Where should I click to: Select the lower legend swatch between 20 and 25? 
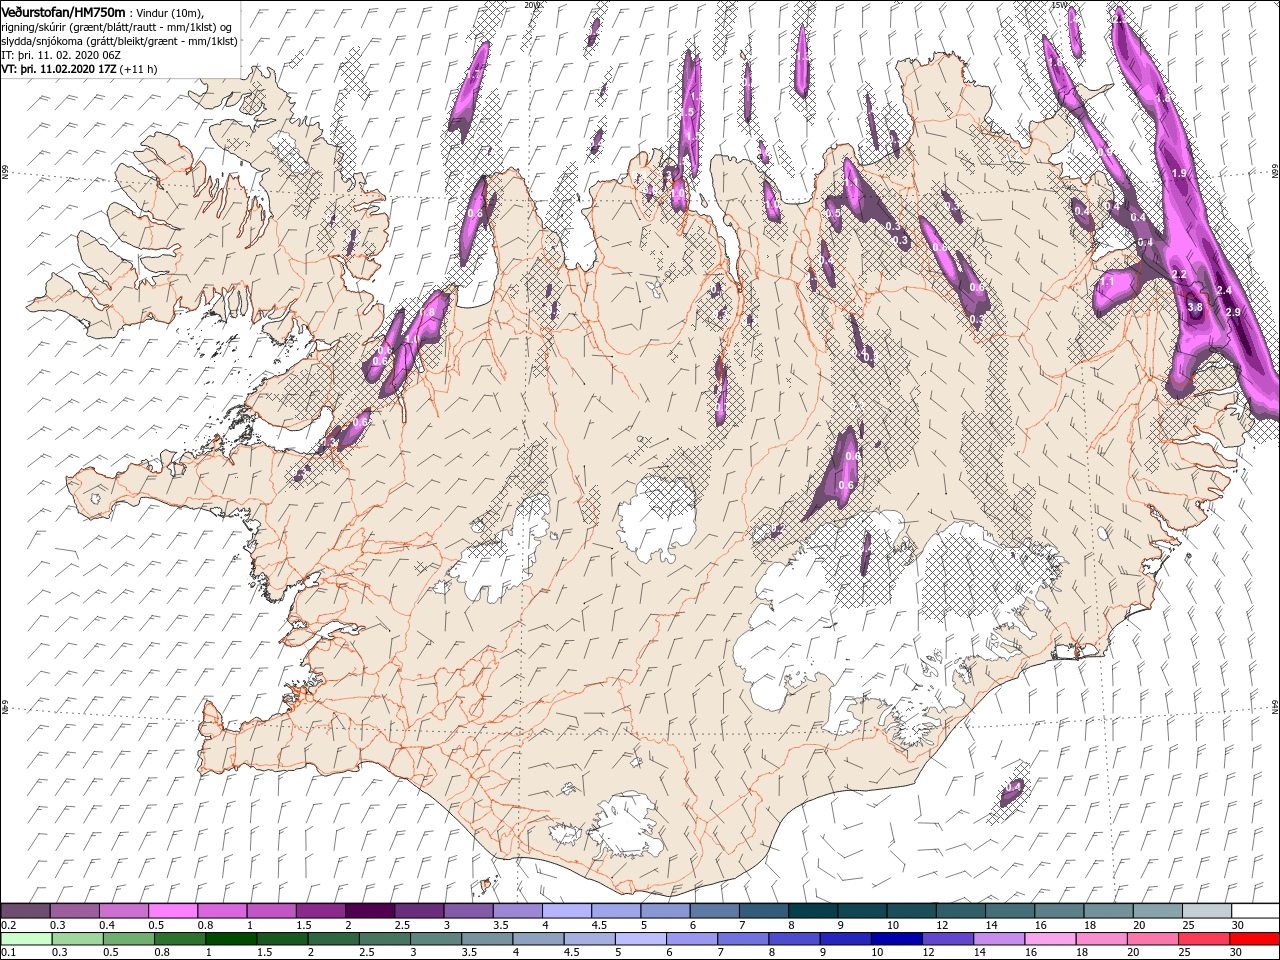[1152, 939]
